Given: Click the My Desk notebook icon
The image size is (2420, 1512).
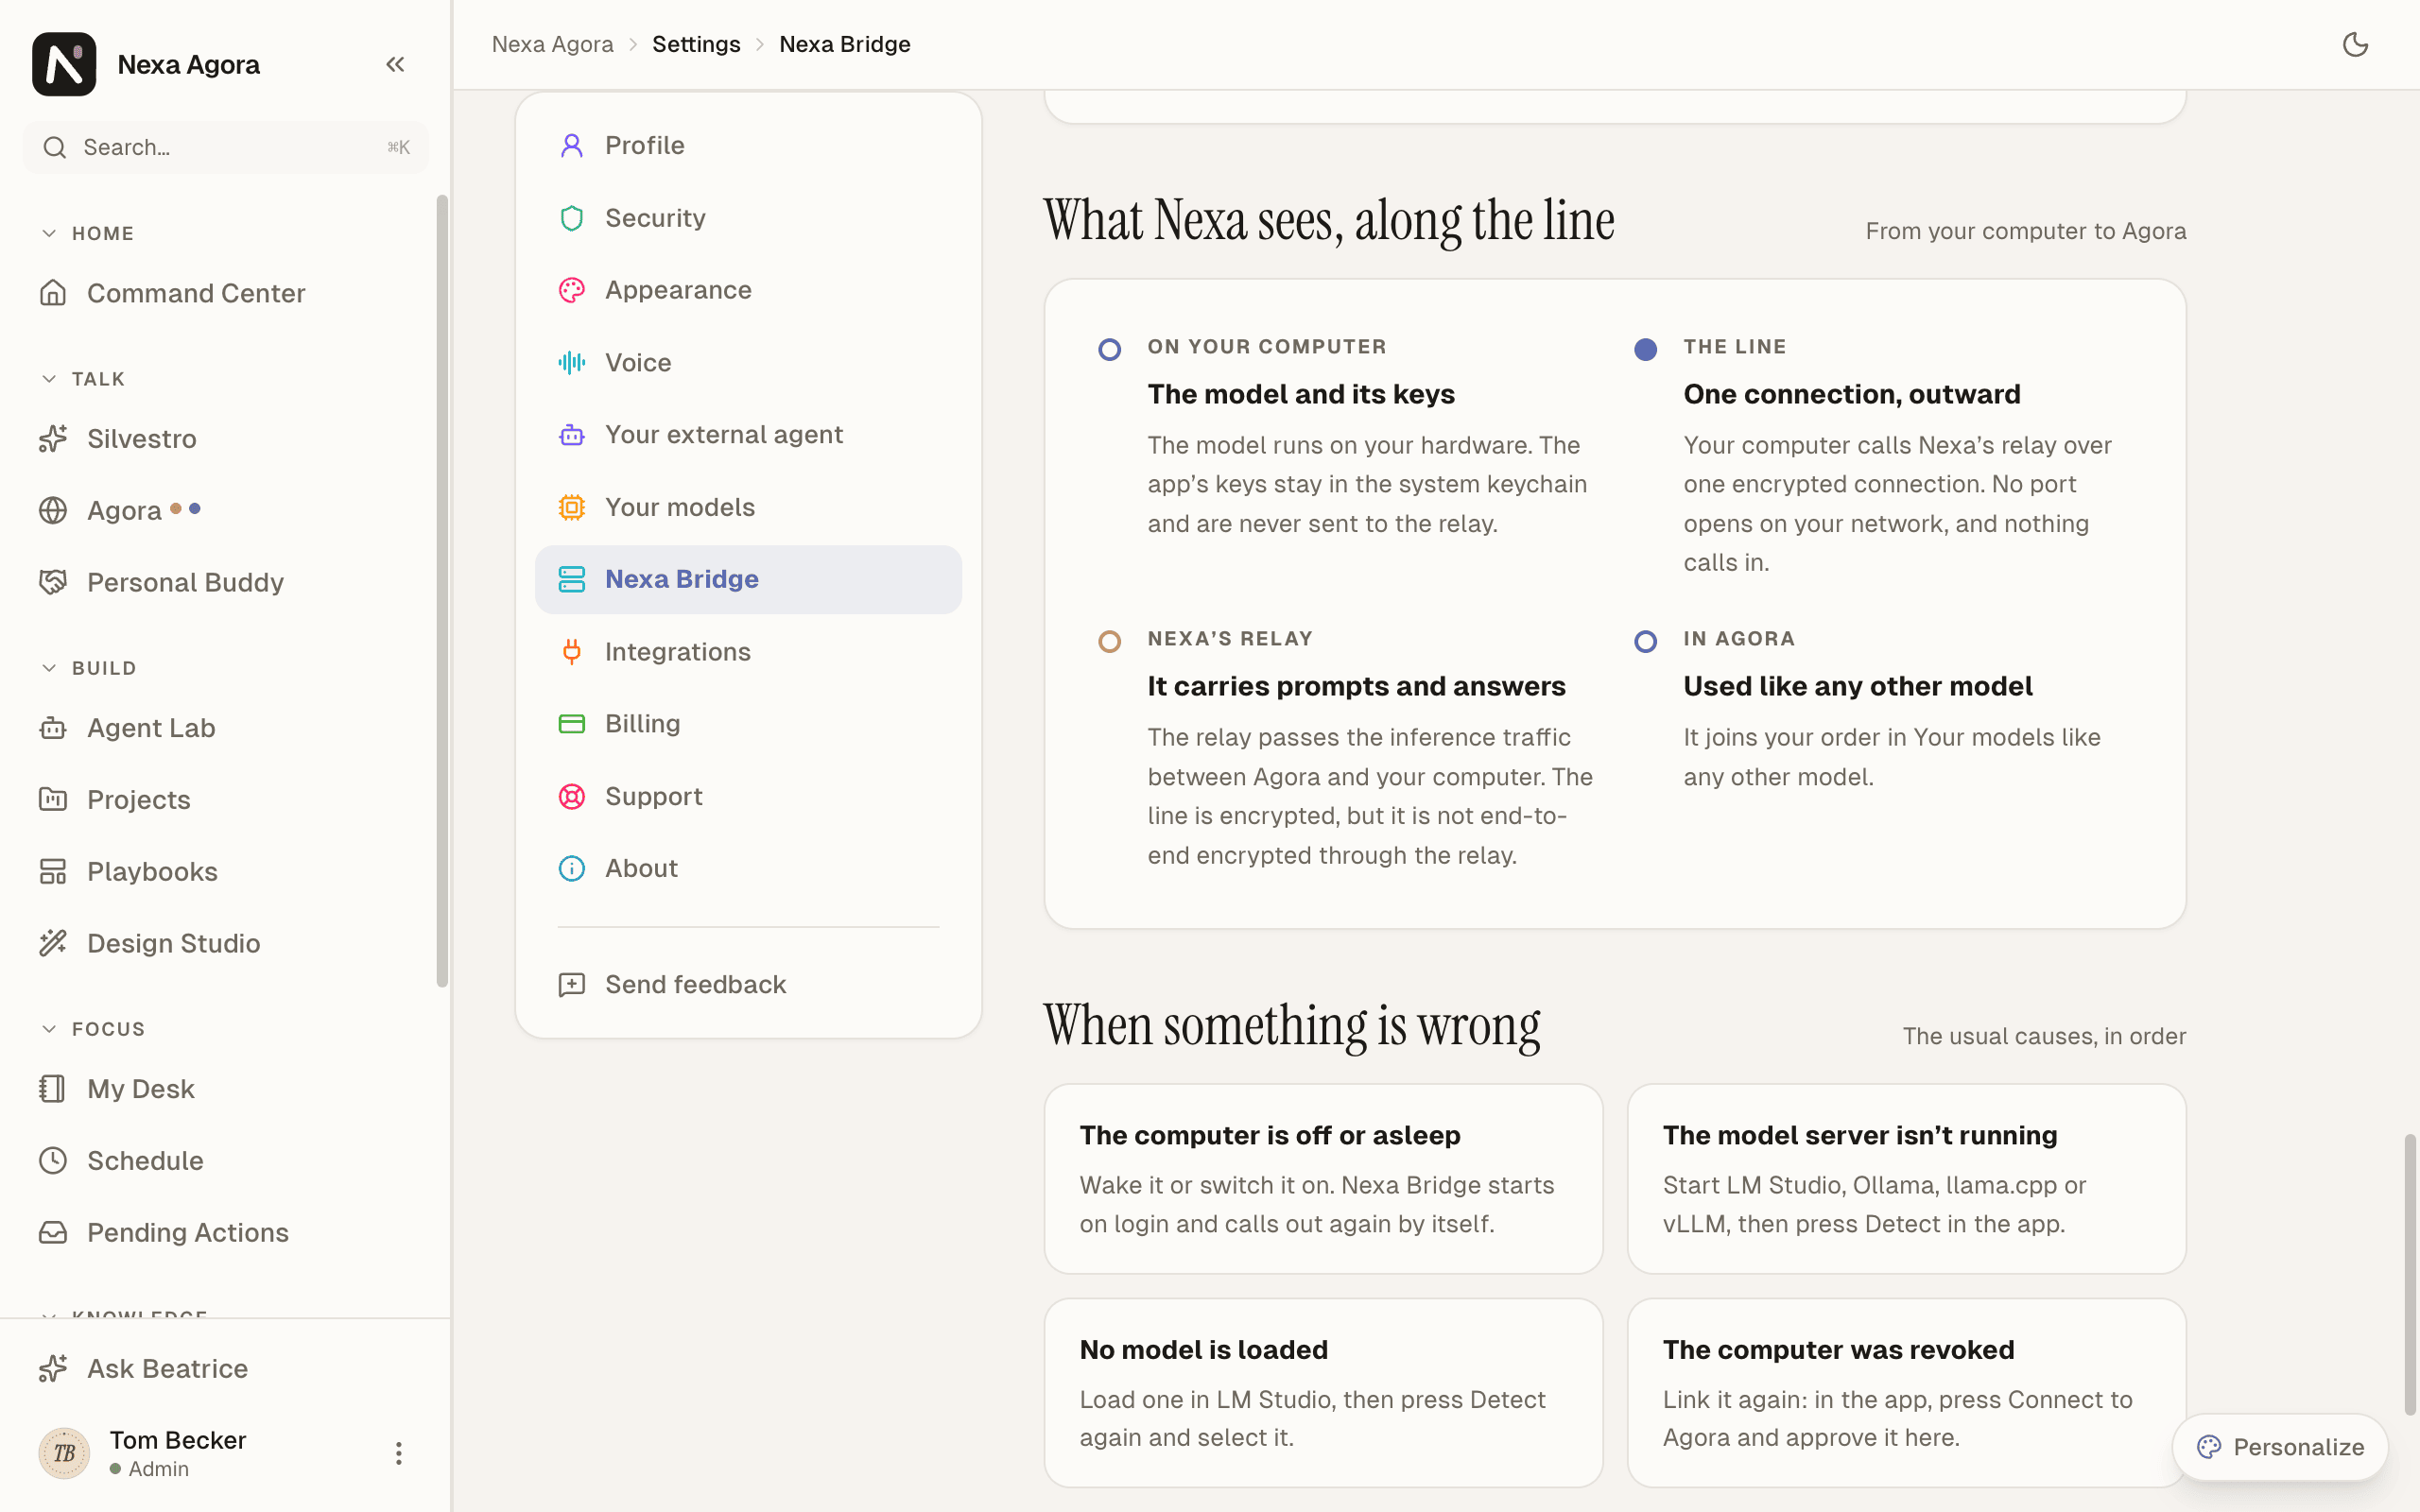Looking at the screenshot, I should 53,1088.
